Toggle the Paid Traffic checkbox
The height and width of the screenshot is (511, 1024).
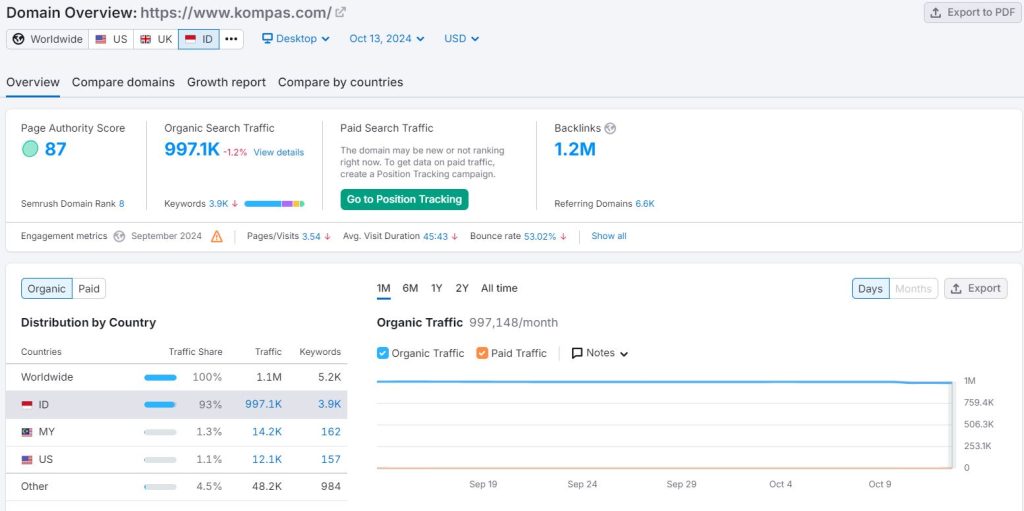point(482,354)
